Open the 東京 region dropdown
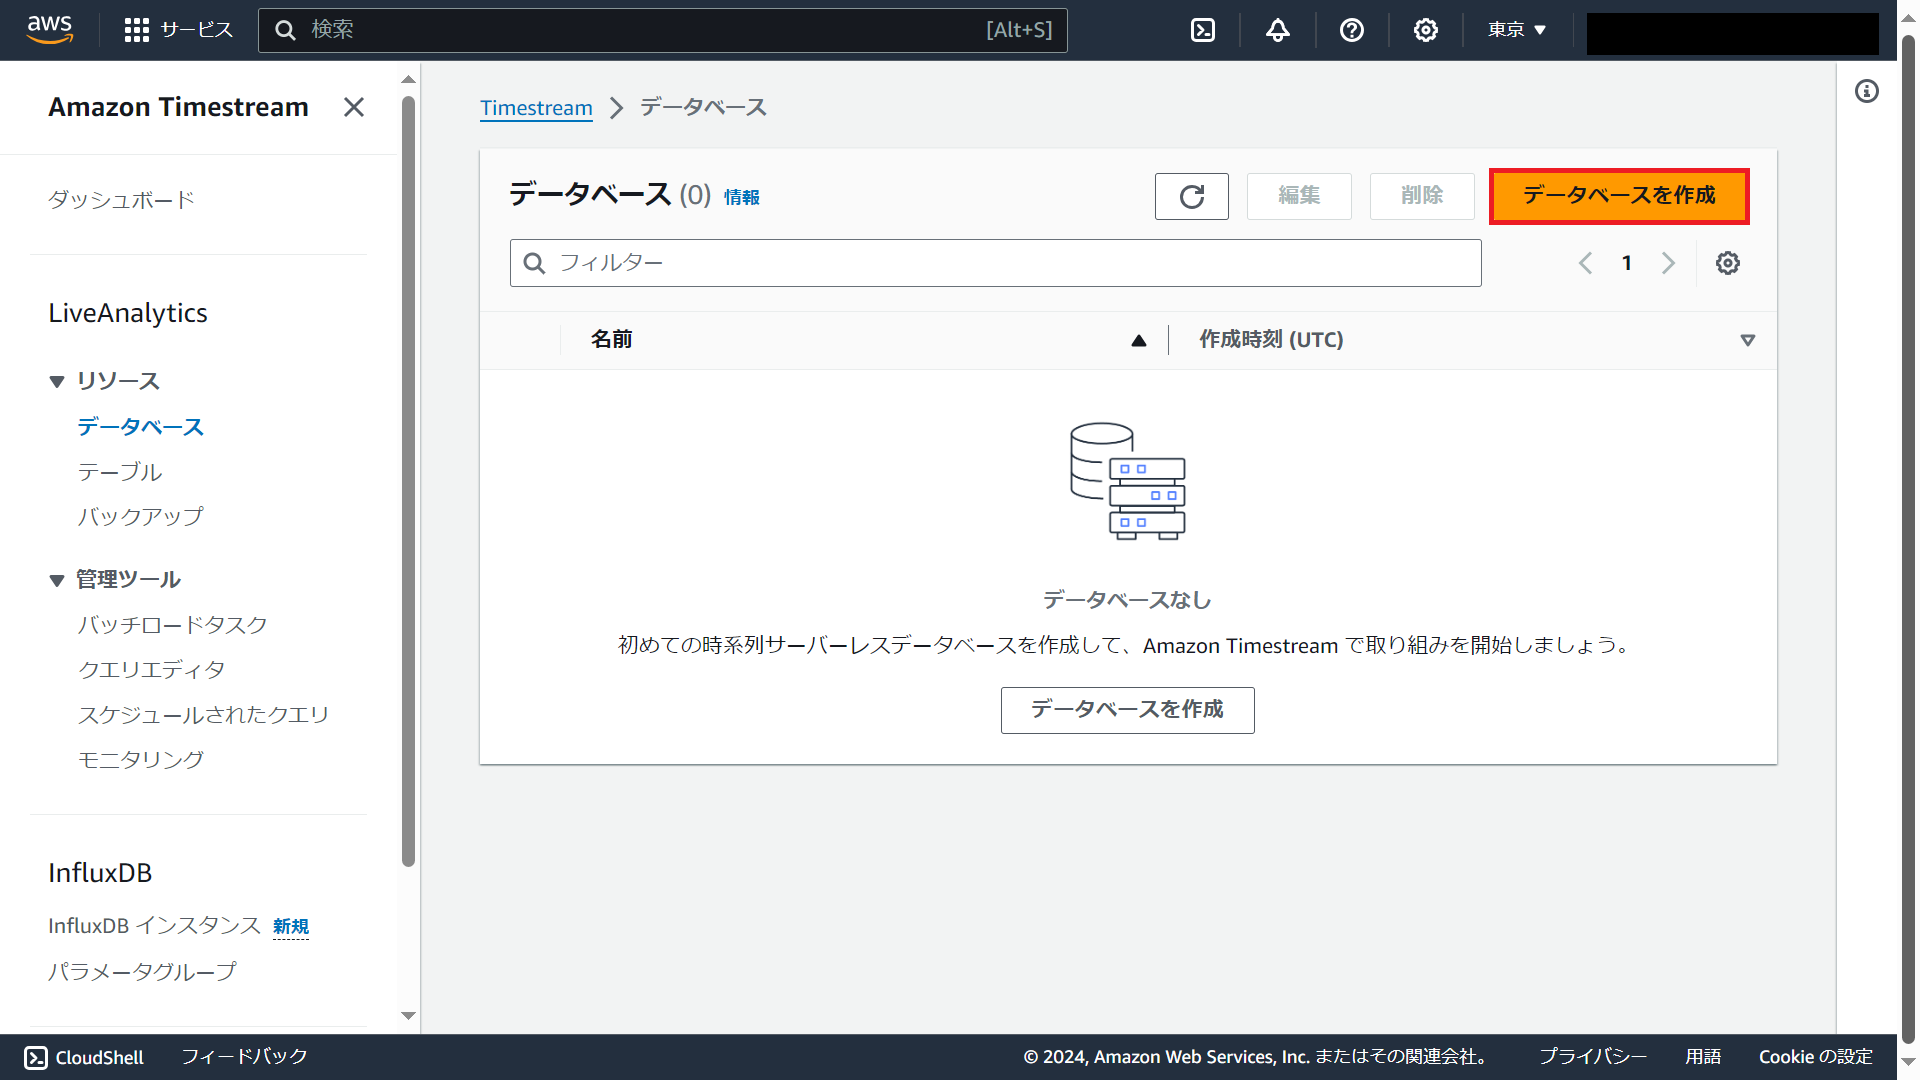 pos(1515,30)
